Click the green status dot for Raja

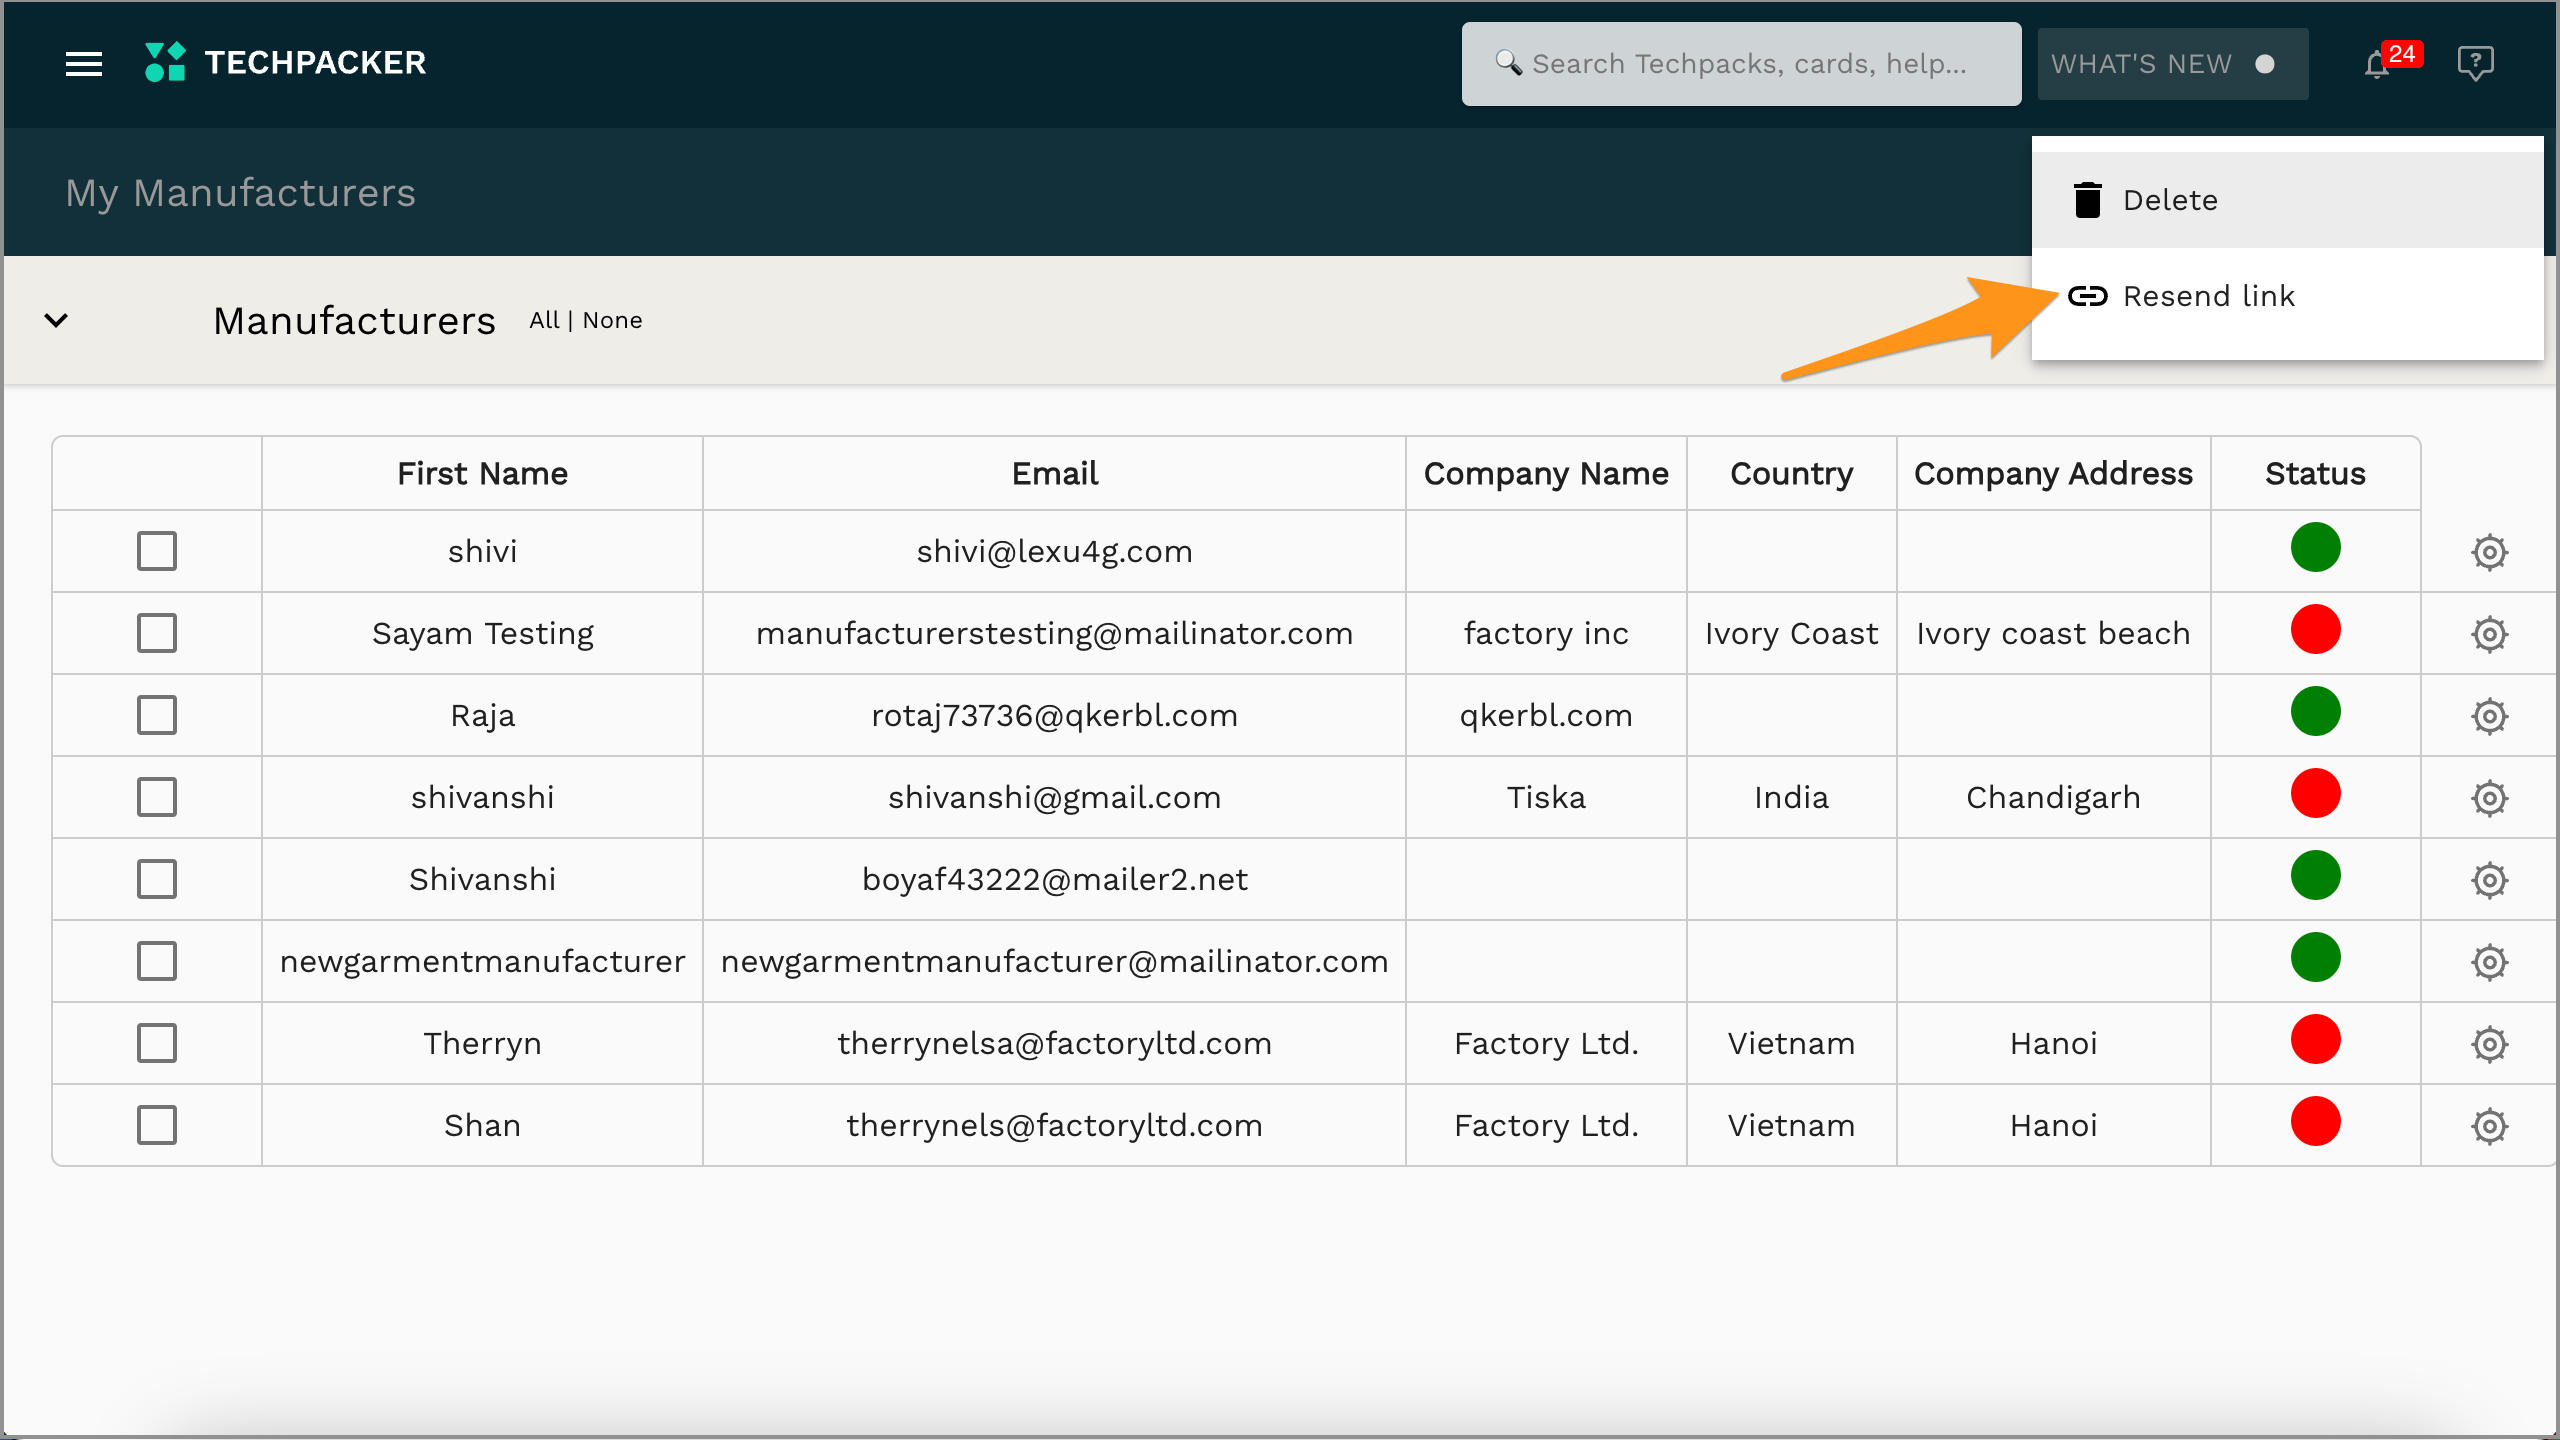pos(2315,712)
